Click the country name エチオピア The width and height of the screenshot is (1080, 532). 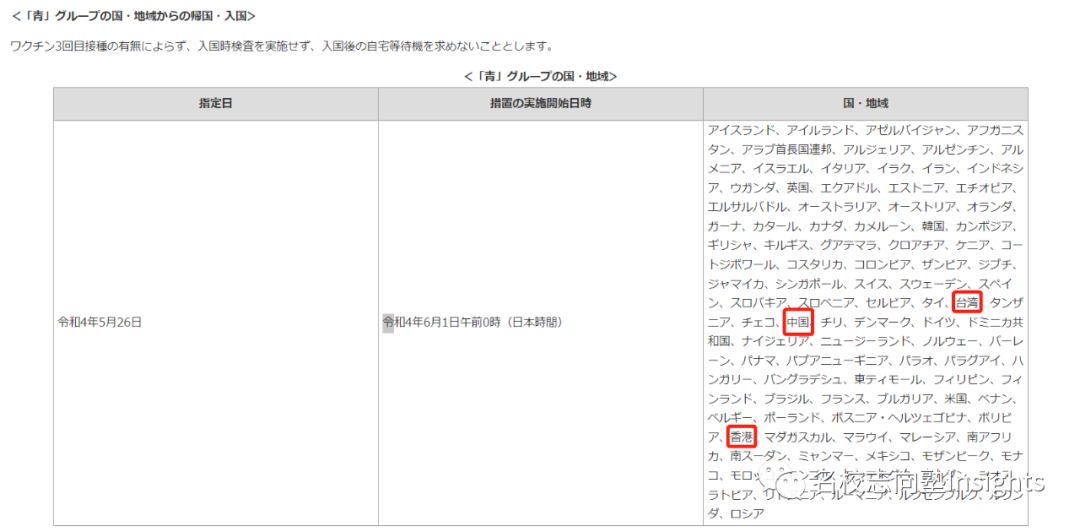coord(985,187)
